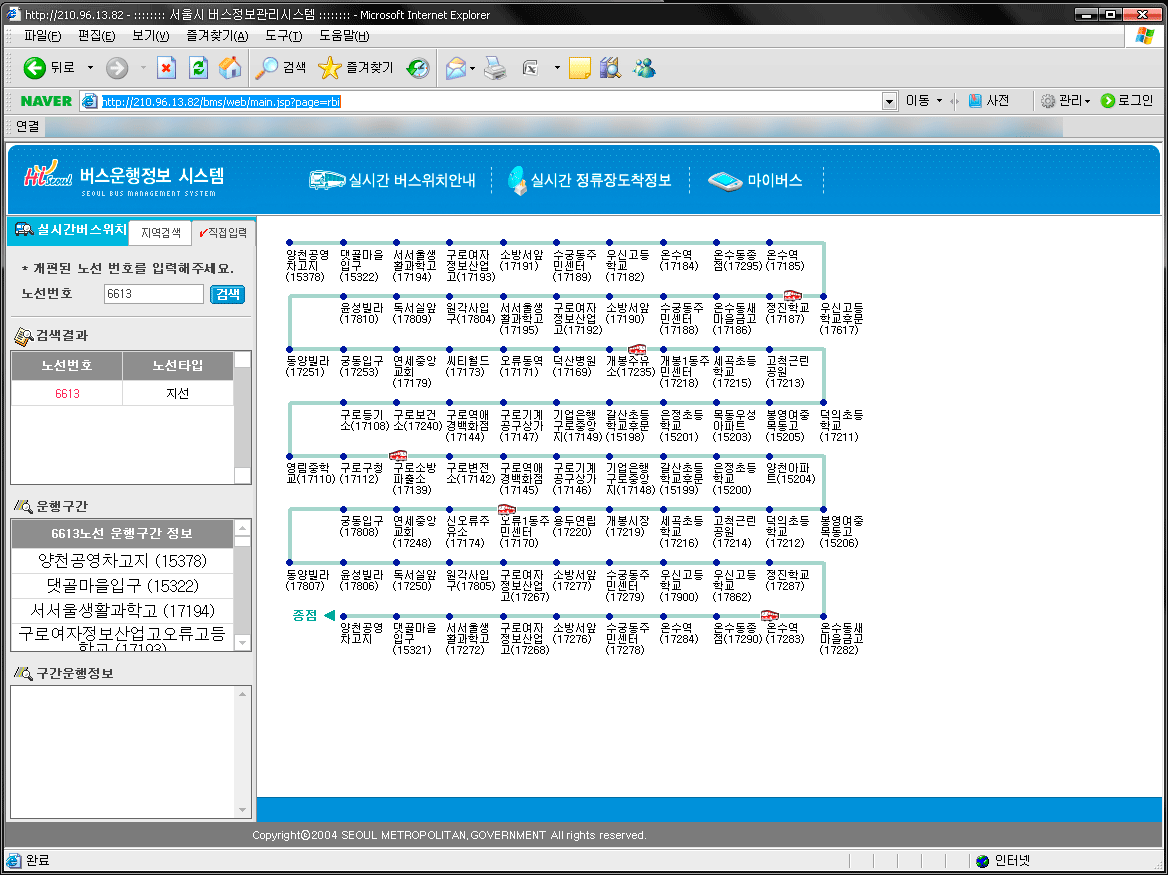Click the 구간운행정보 scroll up arrow
This screenshot has width=1168, height=875.
click(x=242, y=694)
